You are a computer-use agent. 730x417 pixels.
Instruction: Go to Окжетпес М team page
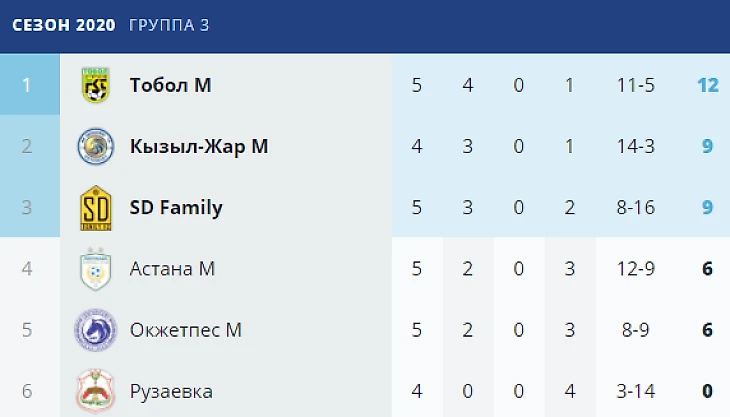pyautogui.click(x=185, y=330)
